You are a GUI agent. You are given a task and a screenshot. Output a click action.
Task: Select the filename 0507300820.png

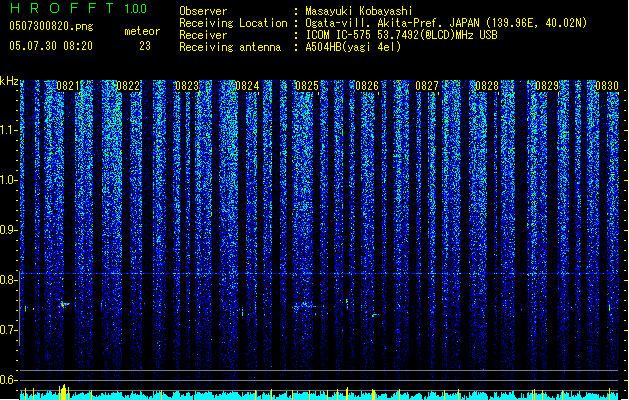click(x=51, y=26)
